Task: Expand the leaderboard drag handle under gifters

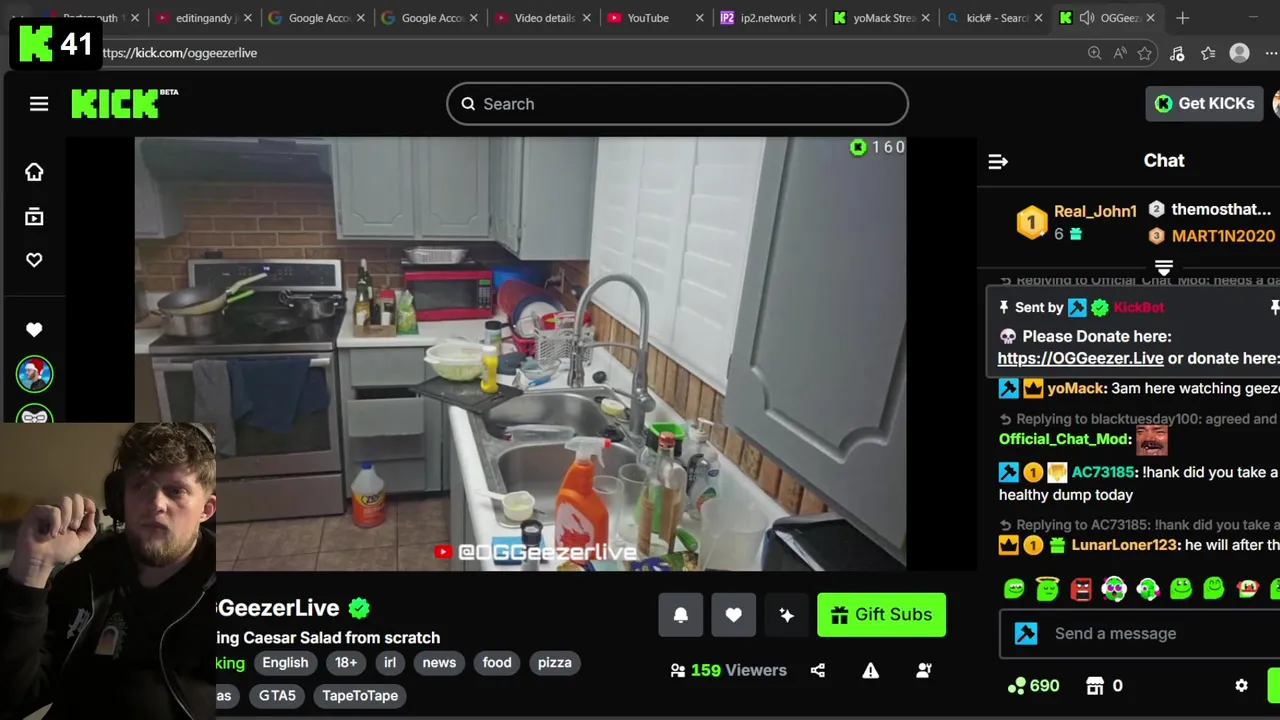Action: (1163, 267)
